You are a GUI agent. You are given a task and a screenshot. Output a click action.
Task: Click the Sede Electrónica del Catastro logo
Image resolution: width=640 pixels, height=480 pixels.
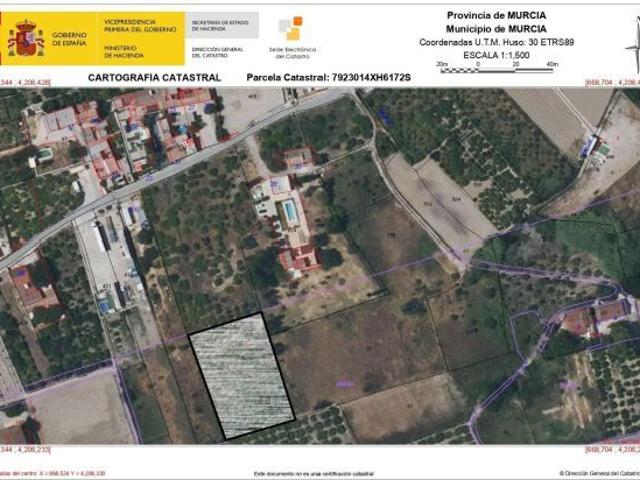point(290,38)
